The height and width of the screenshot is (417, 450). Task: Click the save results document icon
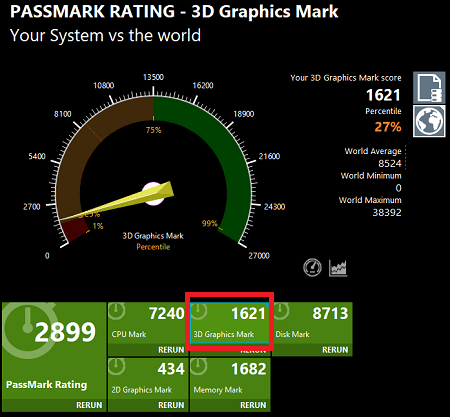[x=429, y=87]
